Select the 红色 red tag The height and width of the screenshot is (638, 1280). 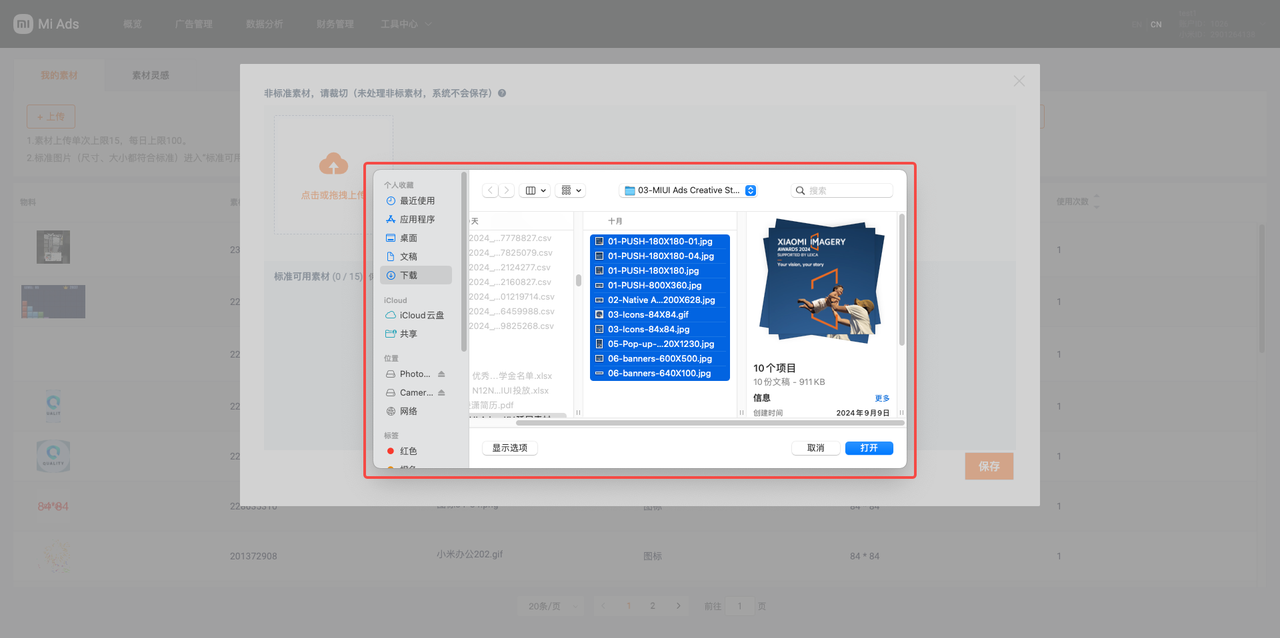coord(408,451)
